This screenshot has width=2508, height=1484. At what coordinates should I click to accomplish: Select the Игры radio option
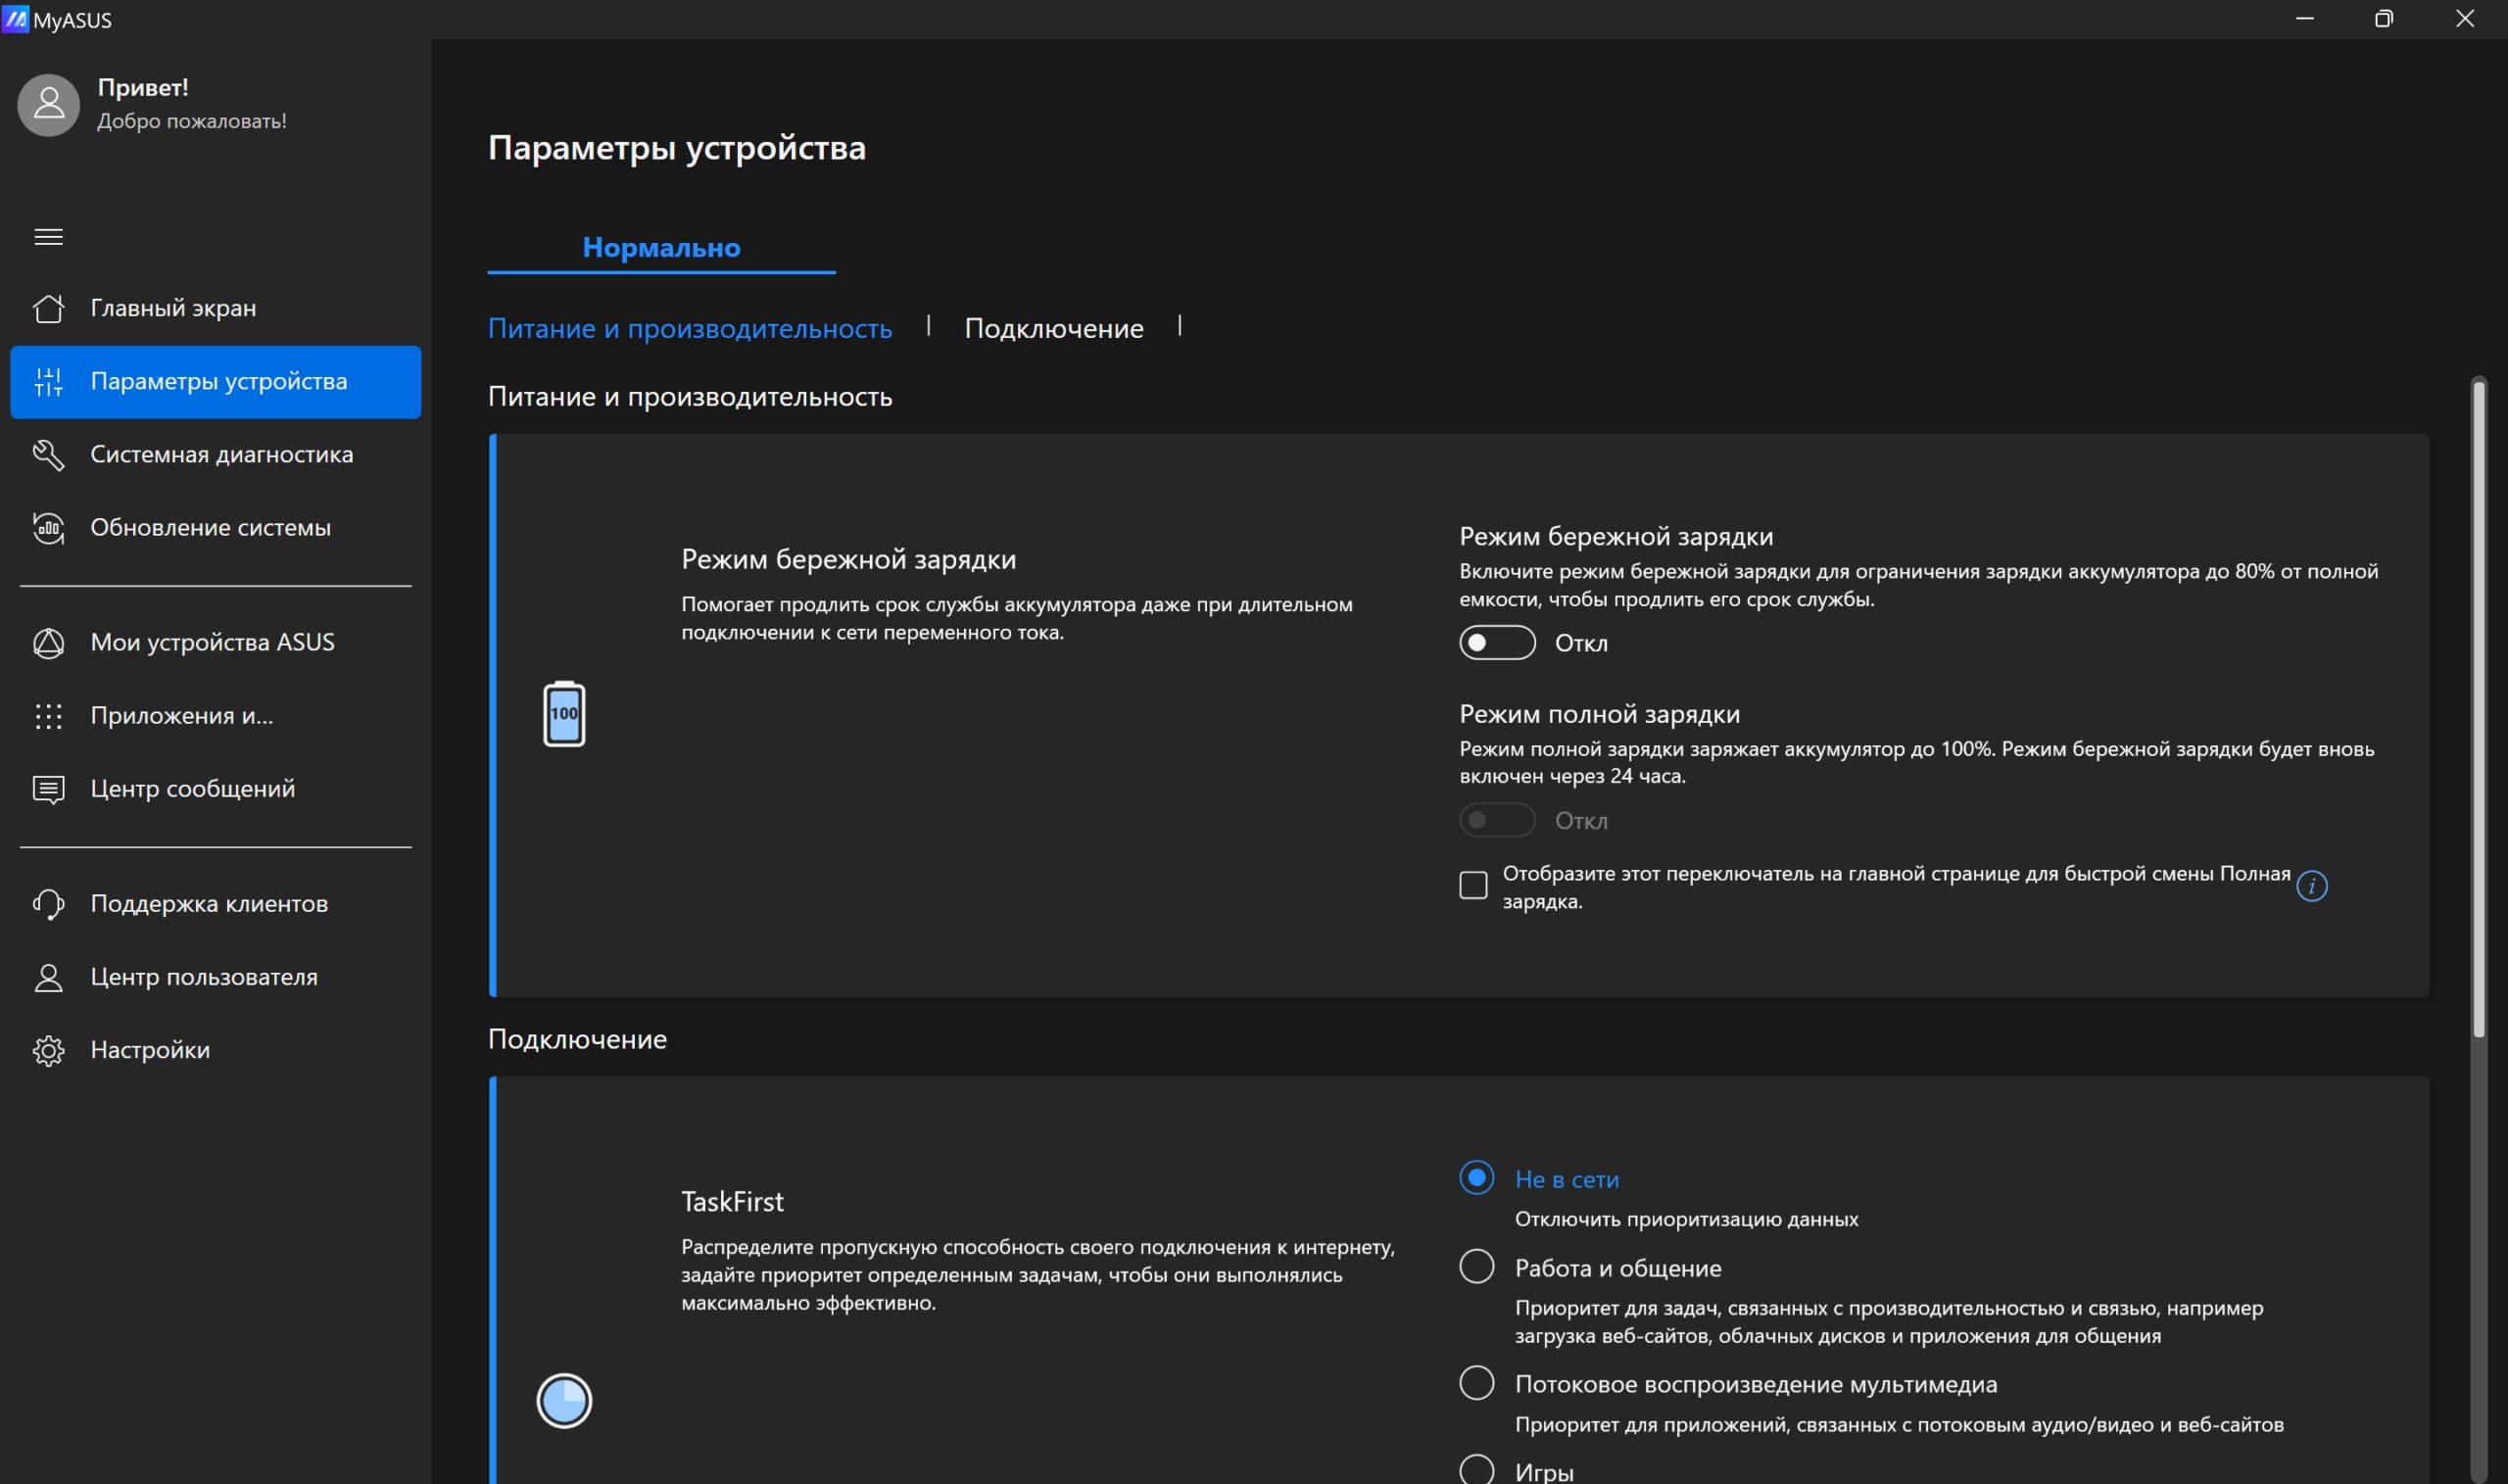1477,1470
